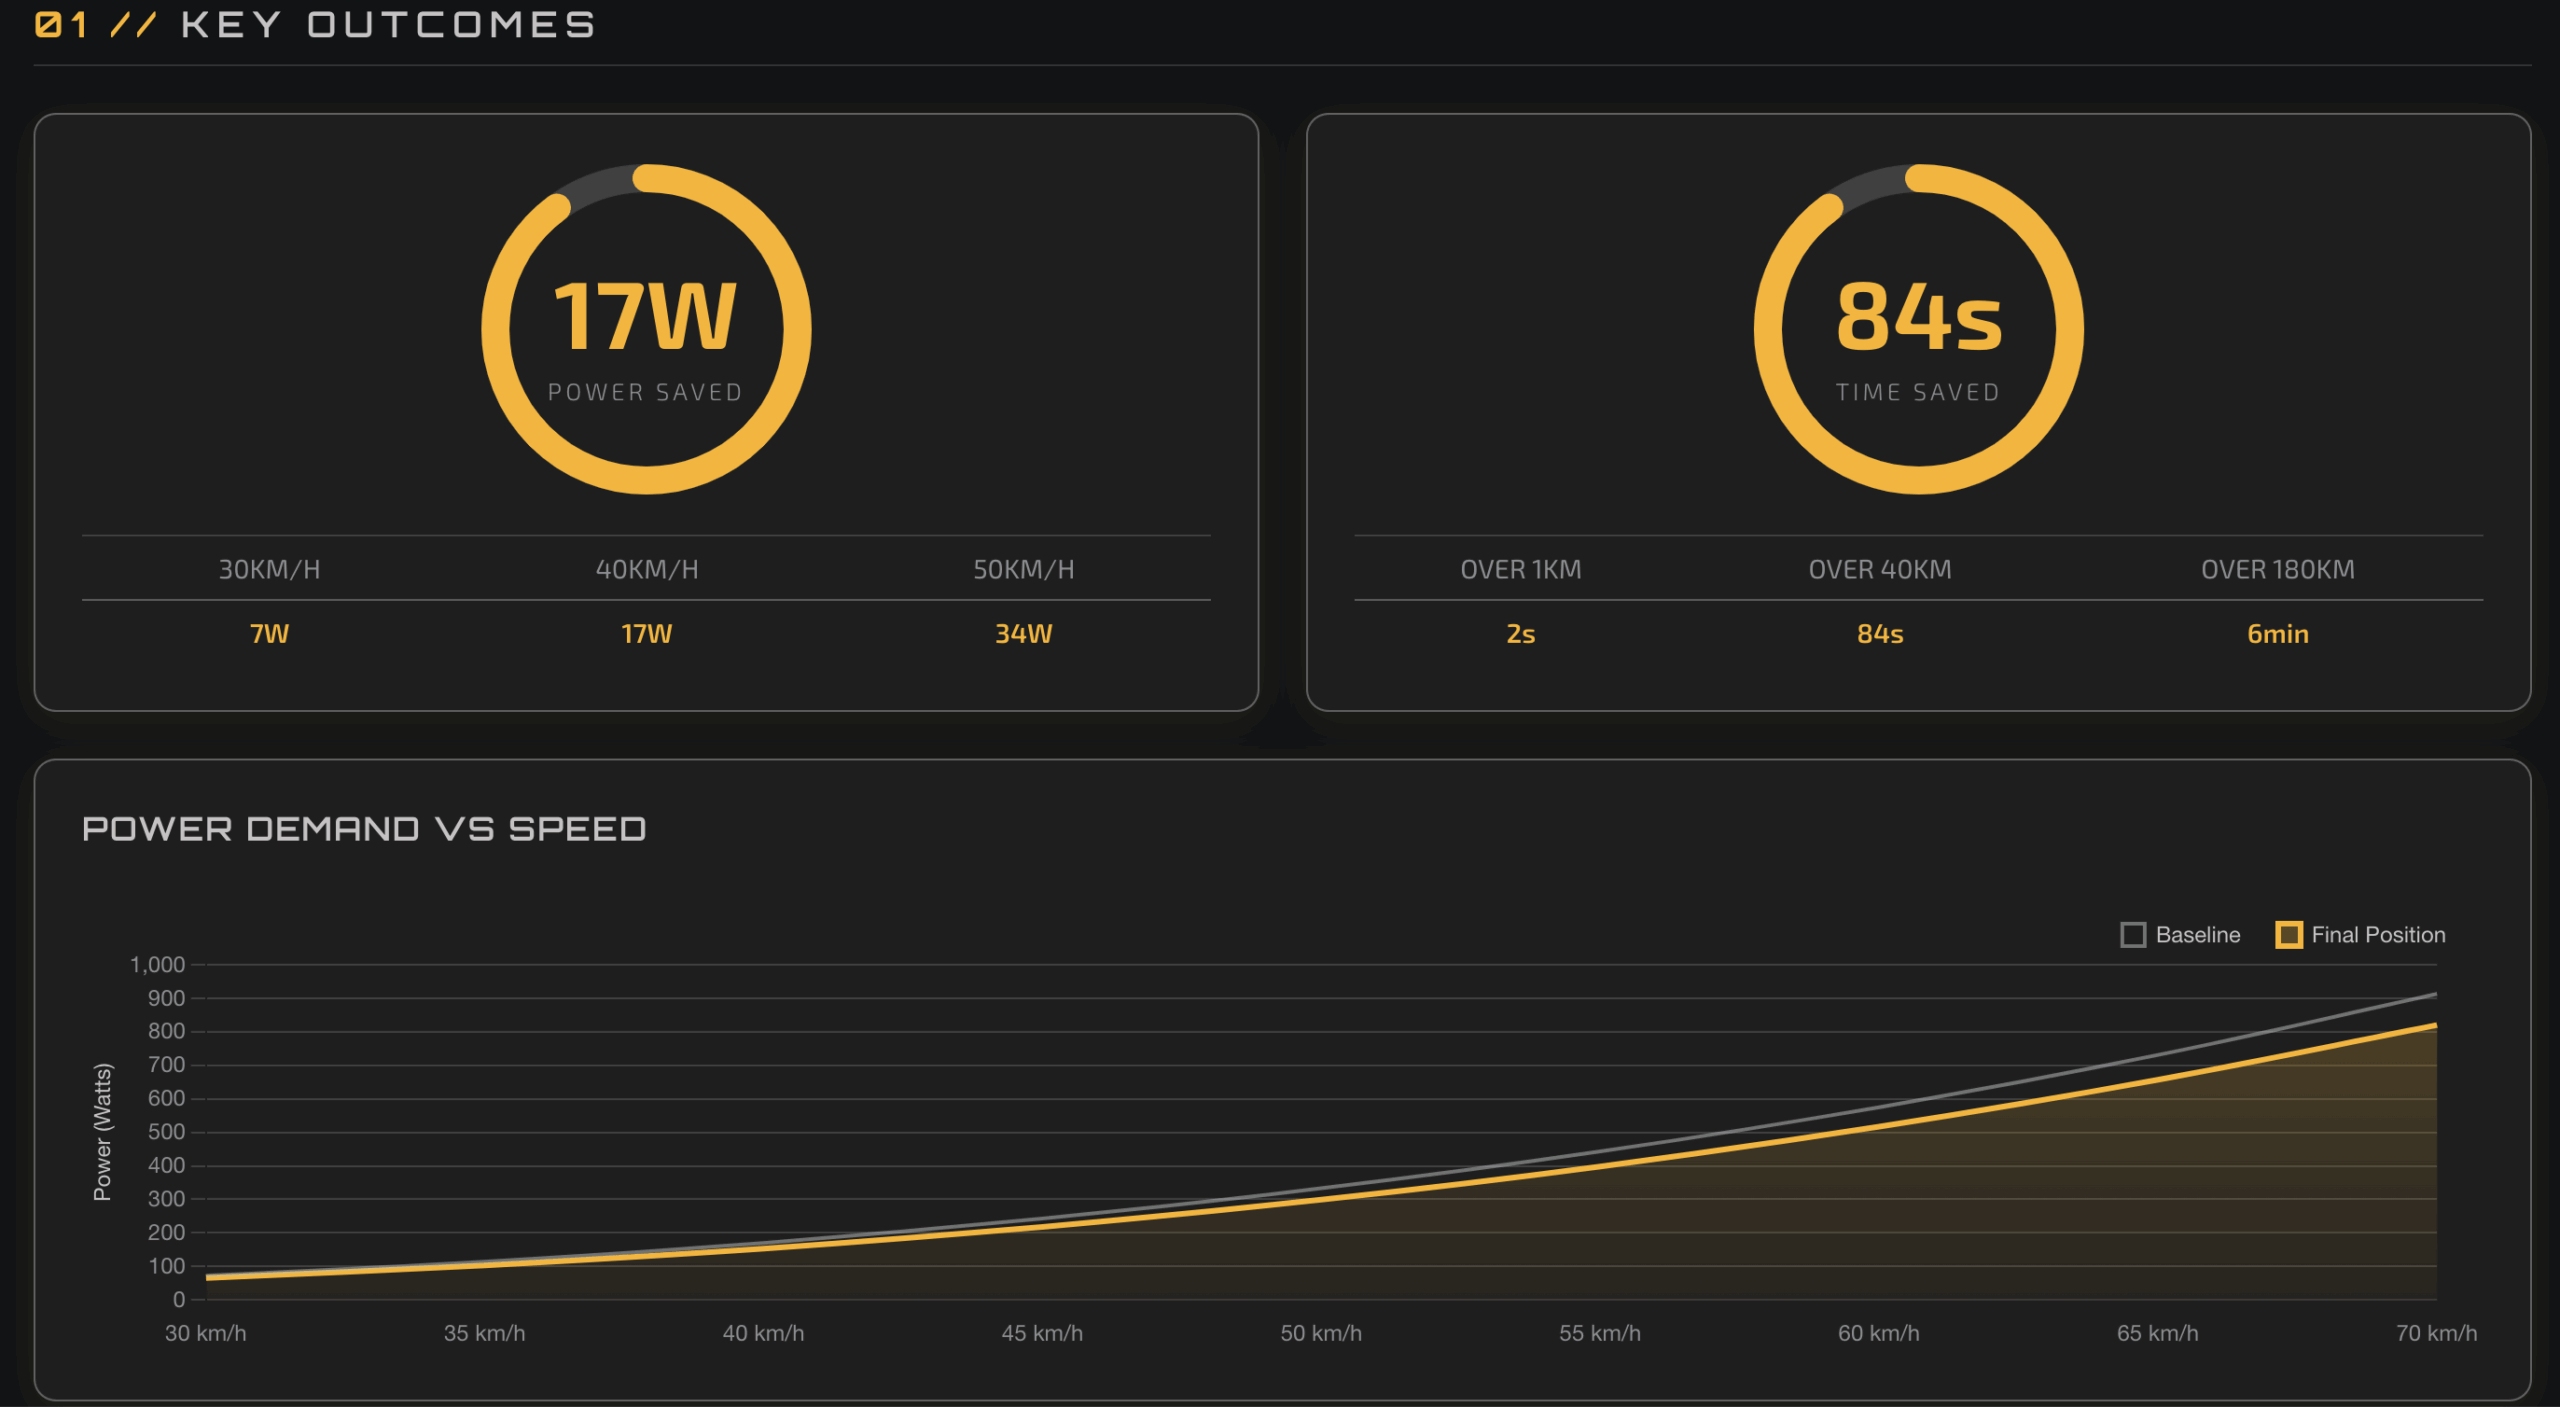The height and width of the screenshot is (1407, 2560).
Task: Click the 17W power saved gauge
Action: click(x=646, y=329)
